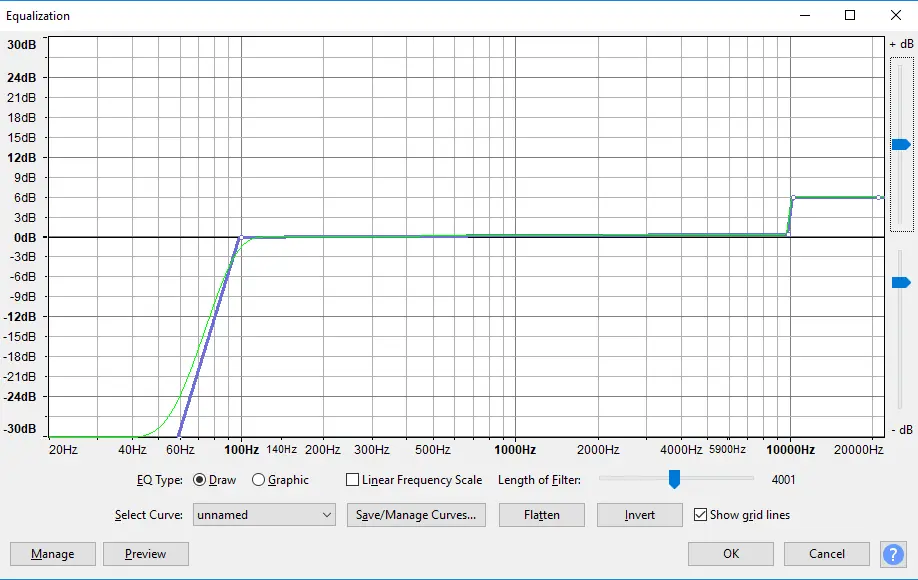Screen dimensions: 918x580
Task: Click the 20000Hz frequency label
Action: click(x=858, y=449)
